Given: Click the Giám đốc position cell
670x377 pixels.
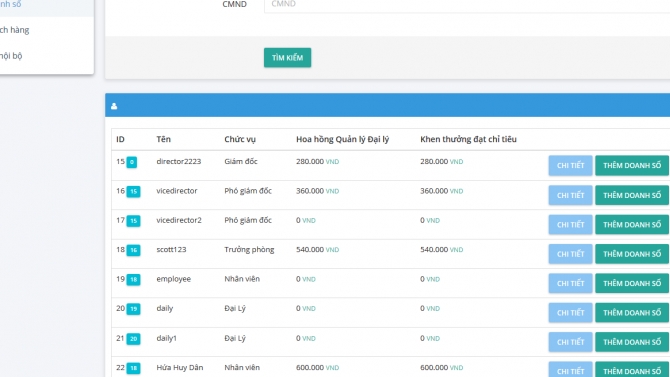Looking at the screenshot, I should point(241,162).
